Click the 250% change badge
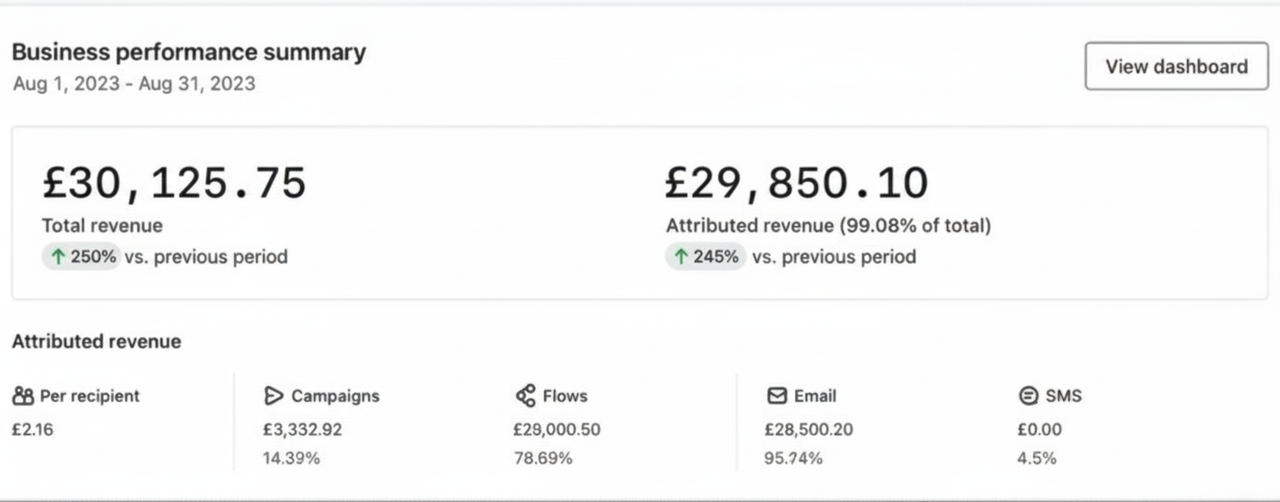 pyautogui.click(x=82, y=257)
